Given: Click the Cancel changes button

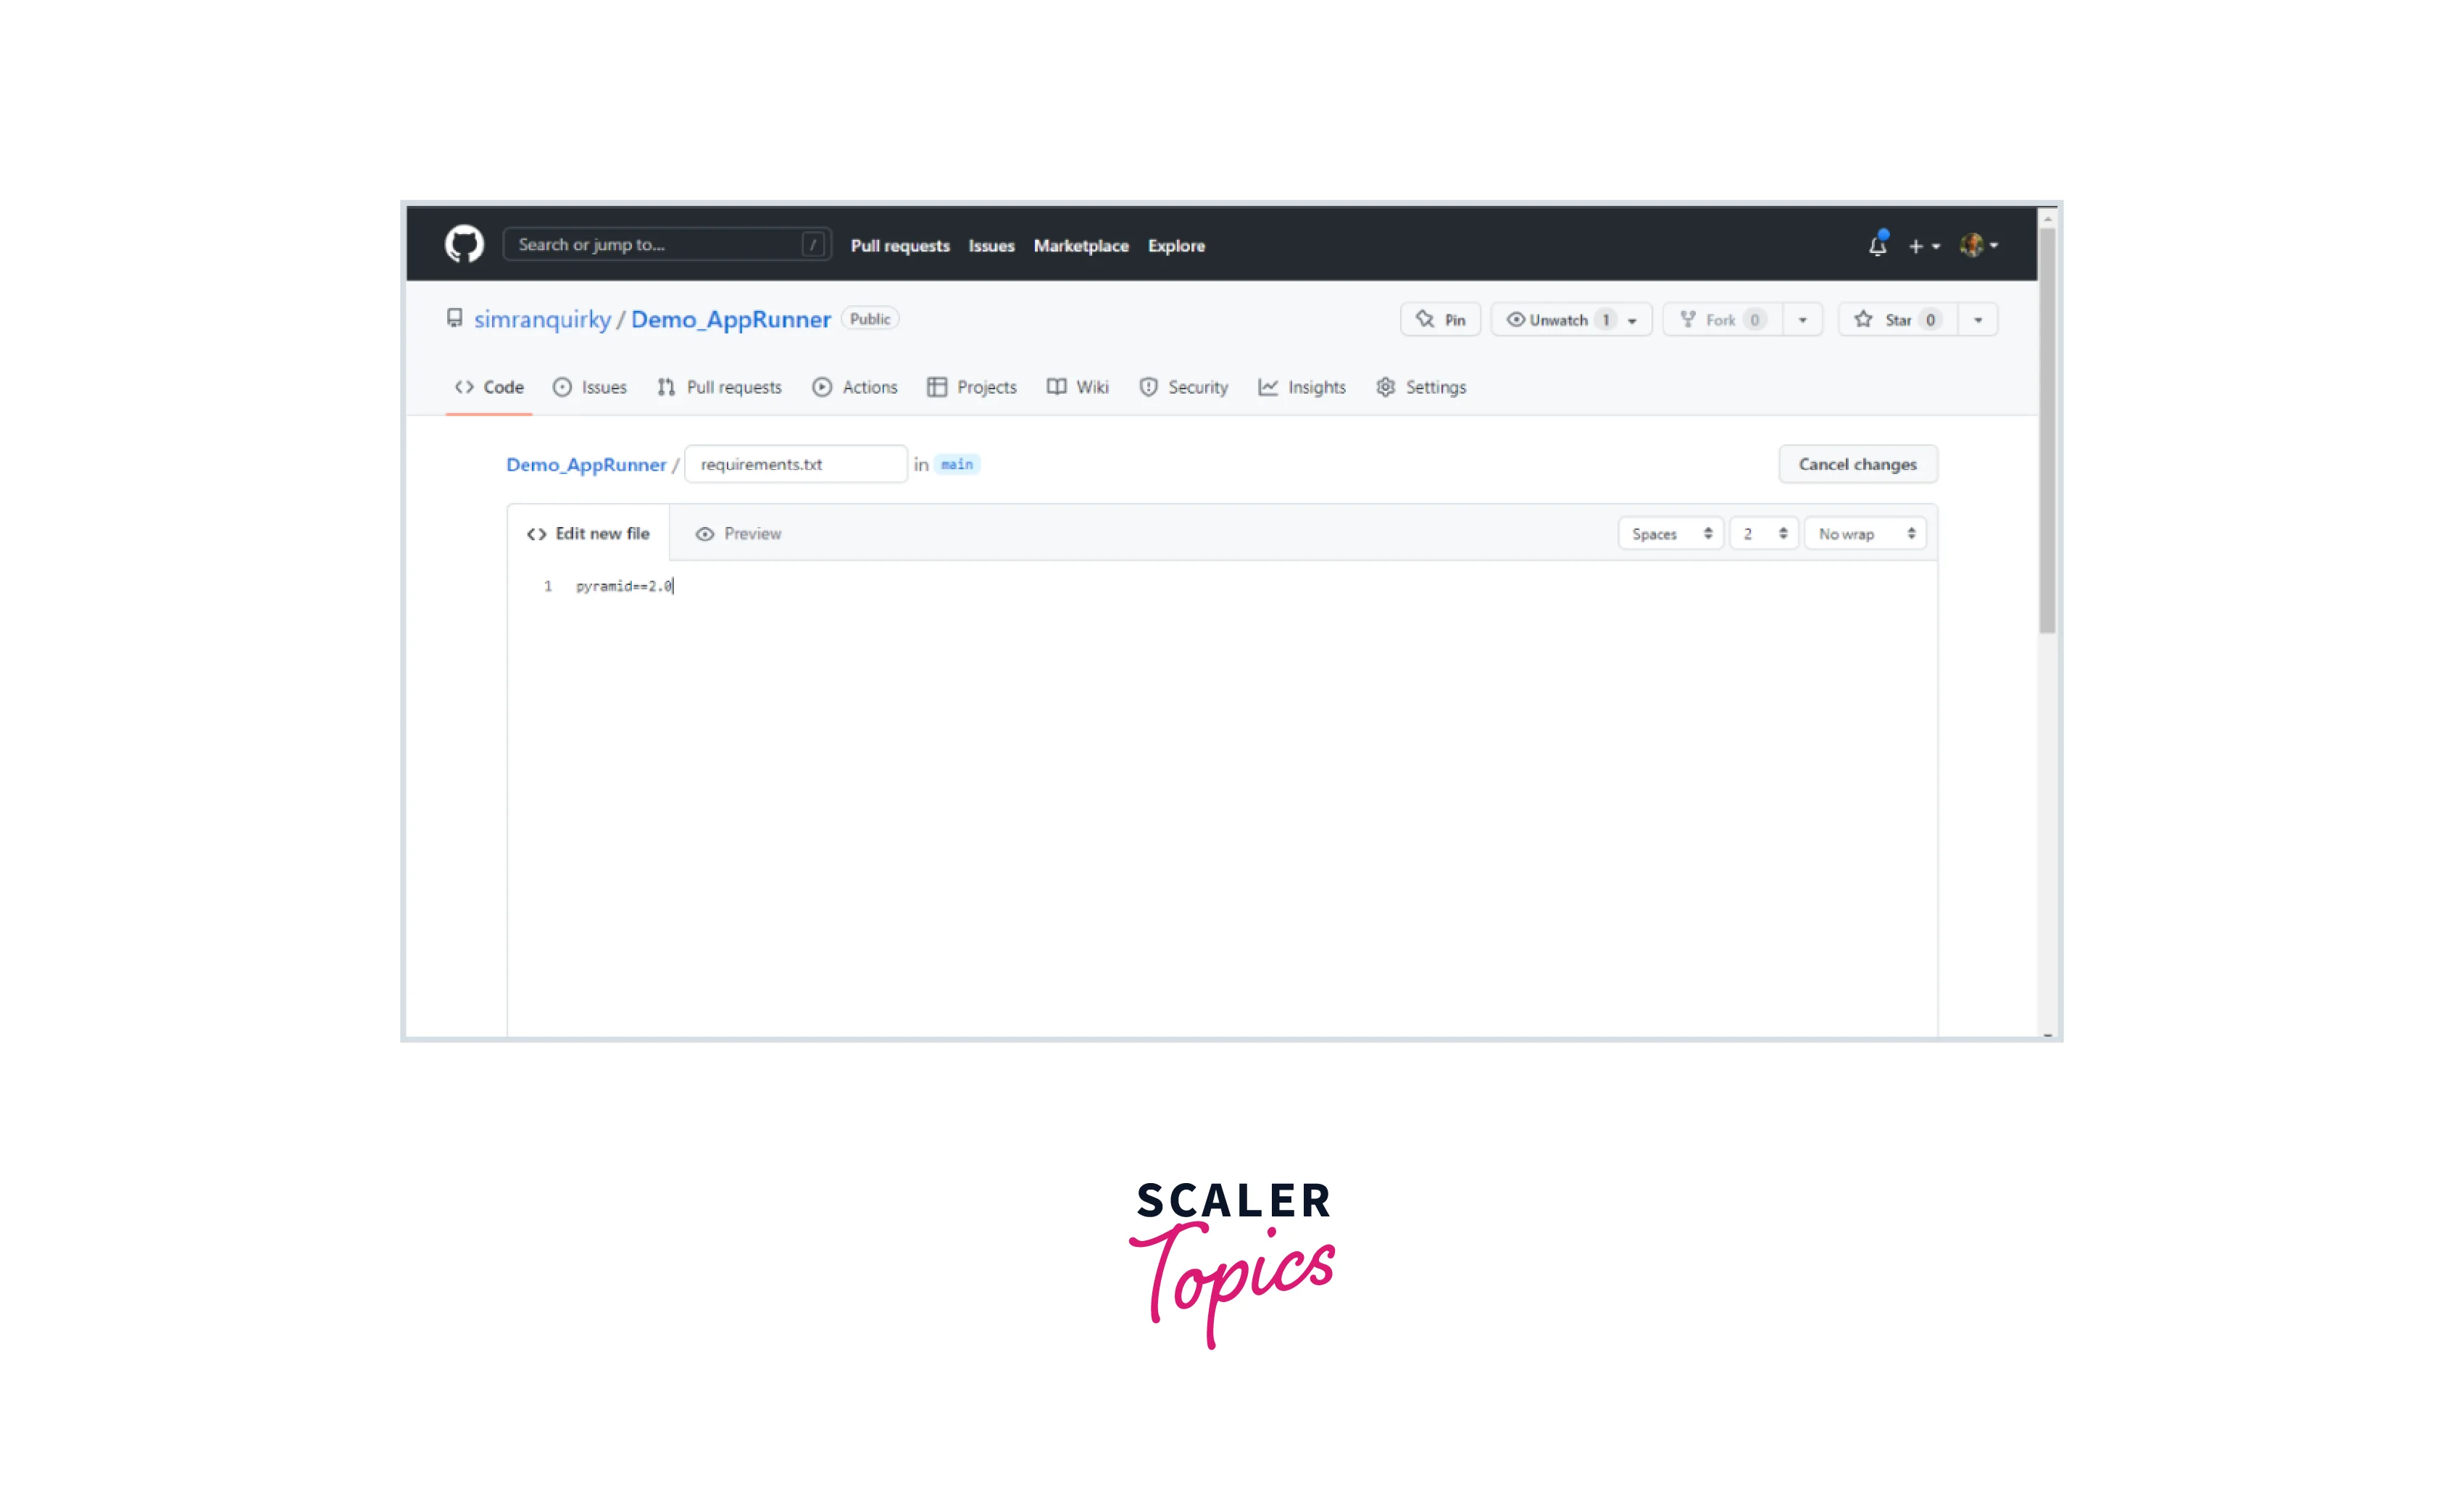Looking at the screenshot, I should click(1857, 464).
